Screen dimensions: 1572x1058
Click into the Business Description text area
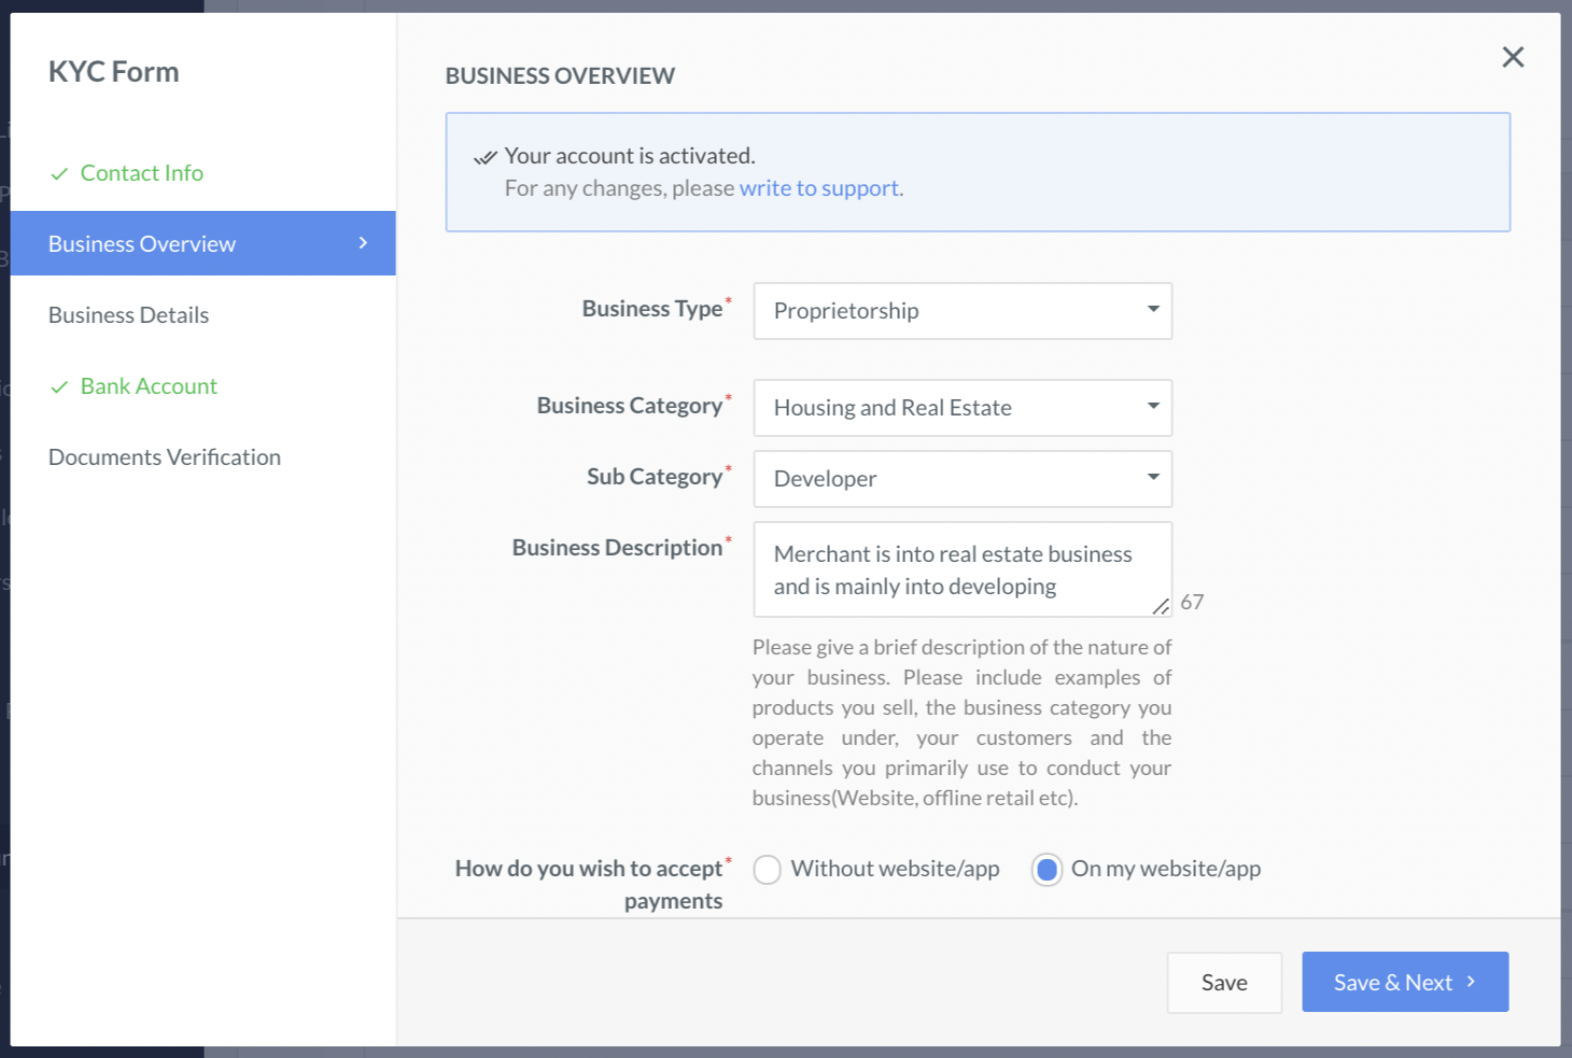(962, 569)
